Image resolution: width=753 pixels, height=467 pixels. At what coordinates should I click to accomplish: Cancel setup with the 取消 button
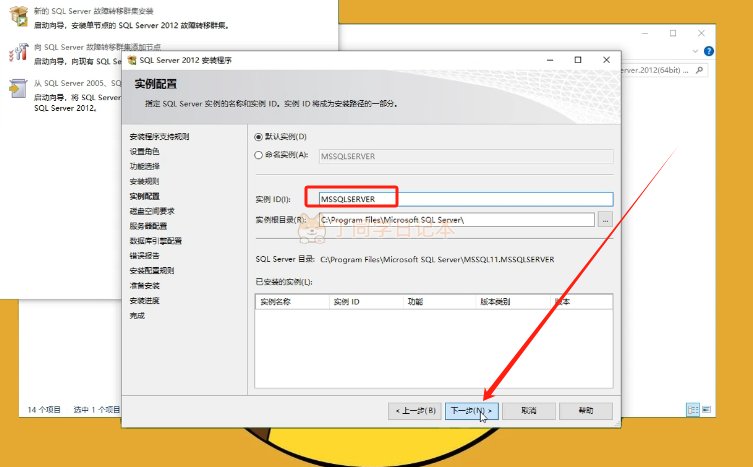tap(529, 411)
